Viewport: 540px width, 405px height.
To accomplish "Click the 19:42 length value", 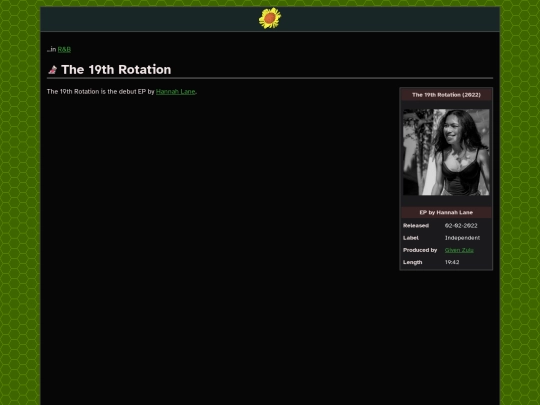I will pyautogui.click(x=452, y=262).
